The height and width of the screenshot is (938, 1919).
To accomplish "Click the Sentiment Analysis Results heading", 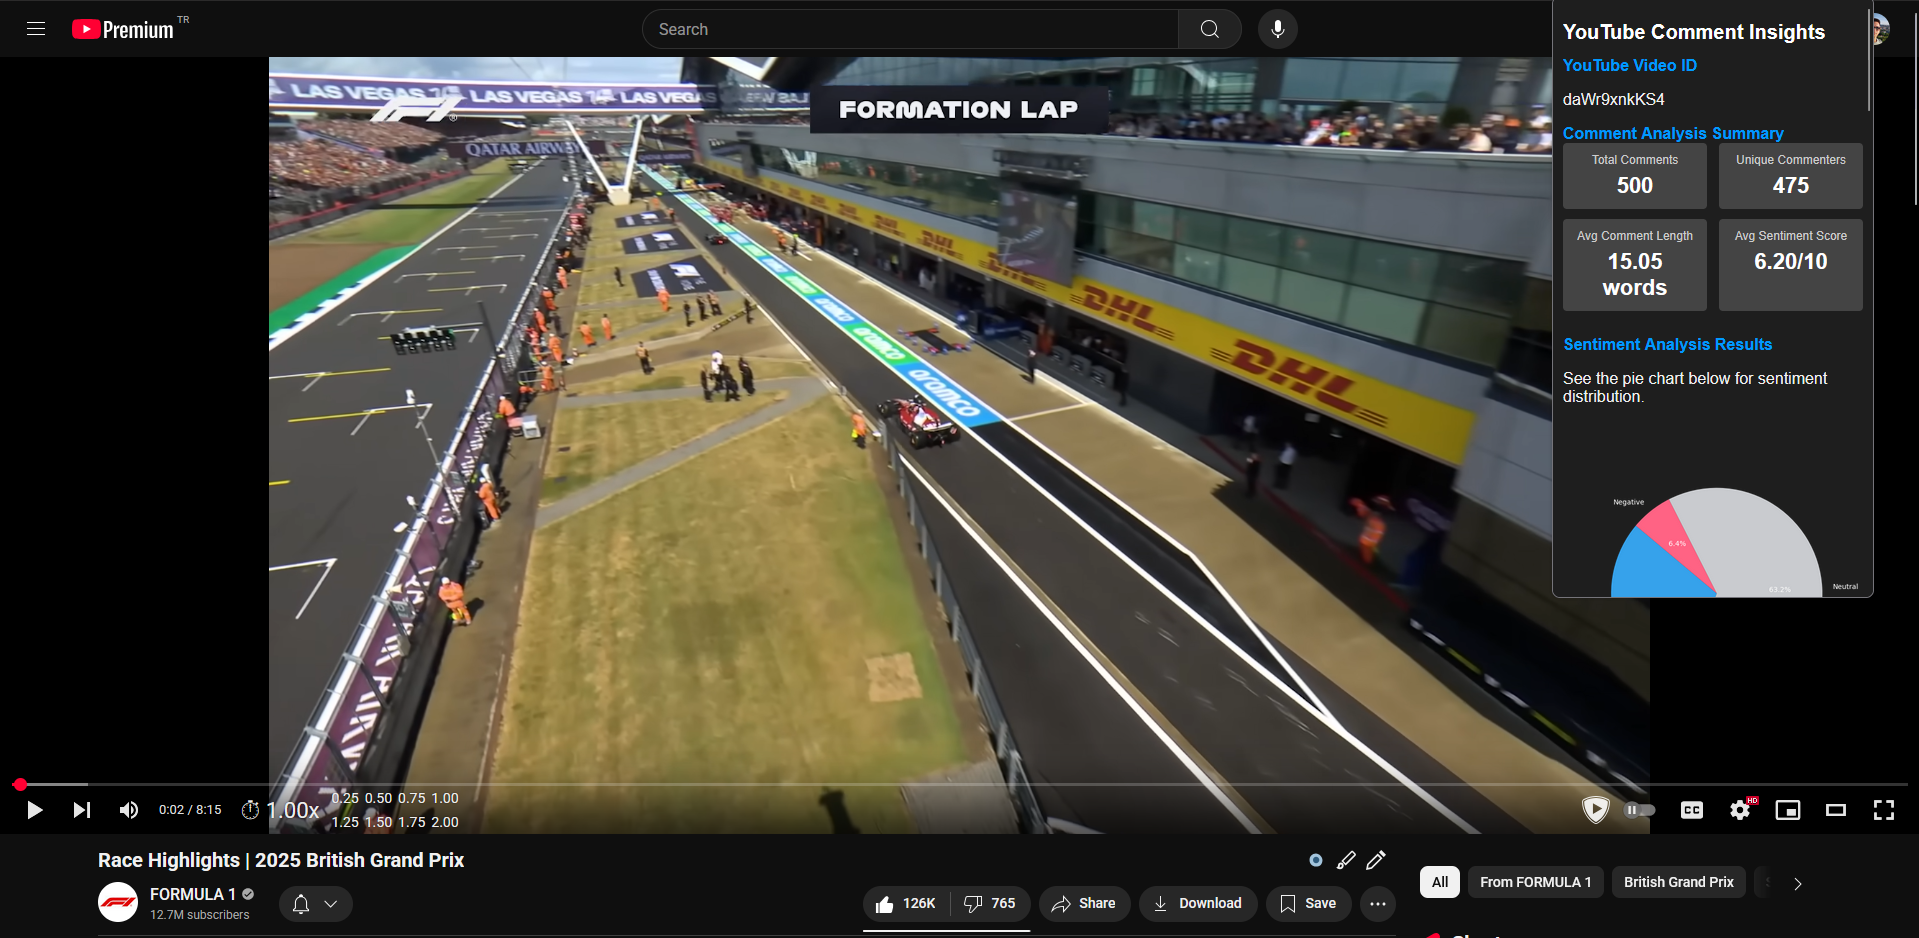I will (1667, 344).
